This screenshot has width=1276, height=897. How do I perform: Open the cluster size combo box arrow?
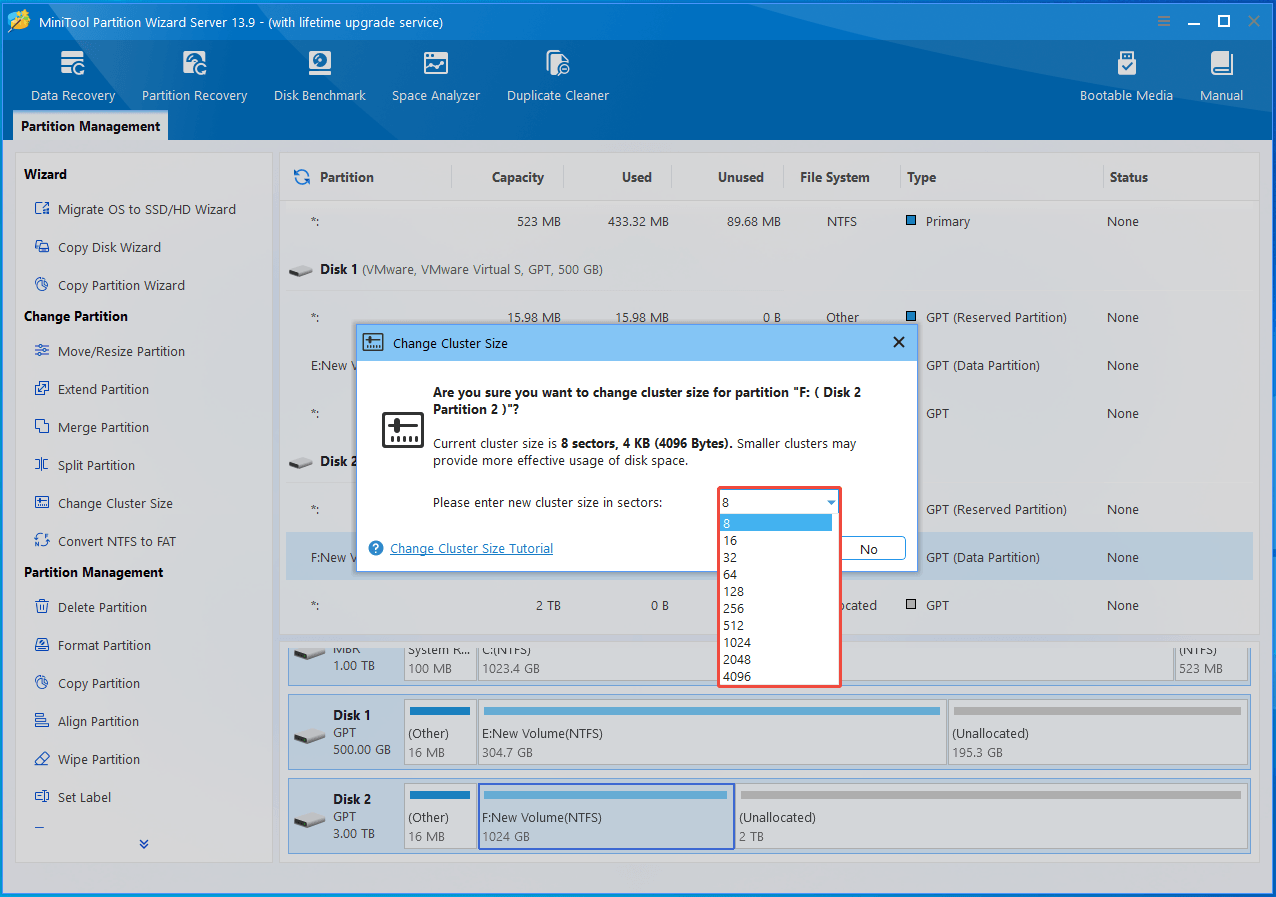(830, 503)
